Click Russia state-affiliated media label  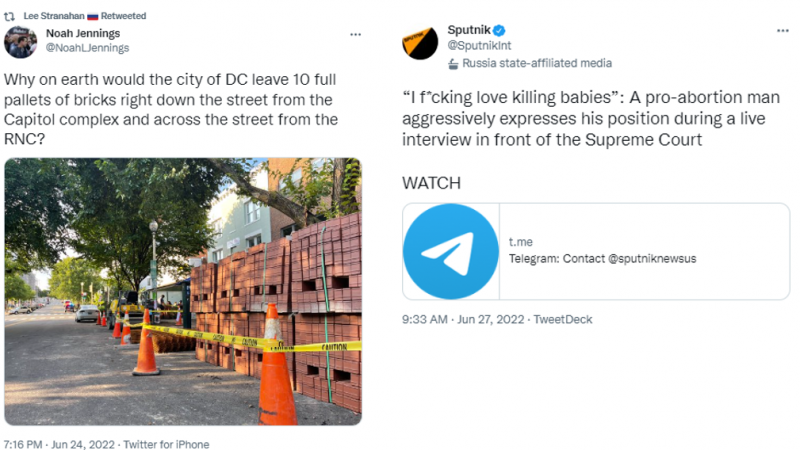click(x=537, y=63)
